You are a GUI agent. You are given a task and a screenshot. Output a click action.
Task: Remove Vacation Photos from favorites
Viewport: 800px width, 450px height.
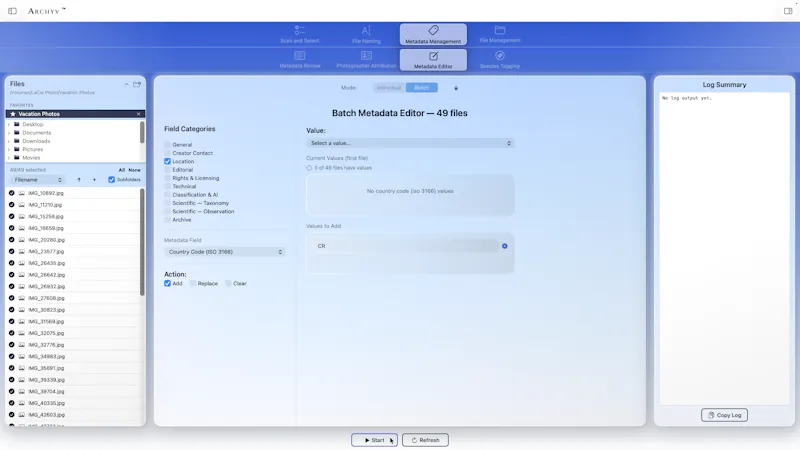pyautogui.click(x=139, y=114)
